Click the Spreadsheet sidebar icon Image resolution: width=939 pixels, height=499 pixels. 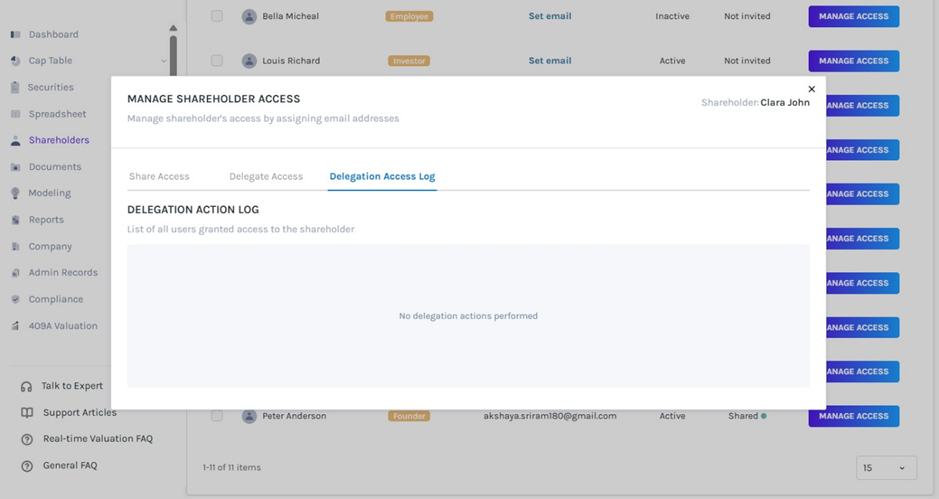(x=16, y=114)
